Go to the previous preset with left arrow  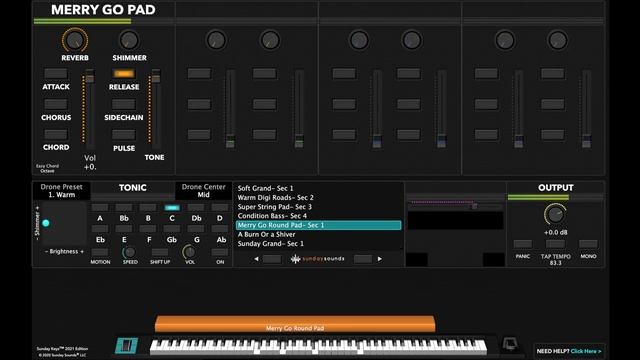(256, 259)
